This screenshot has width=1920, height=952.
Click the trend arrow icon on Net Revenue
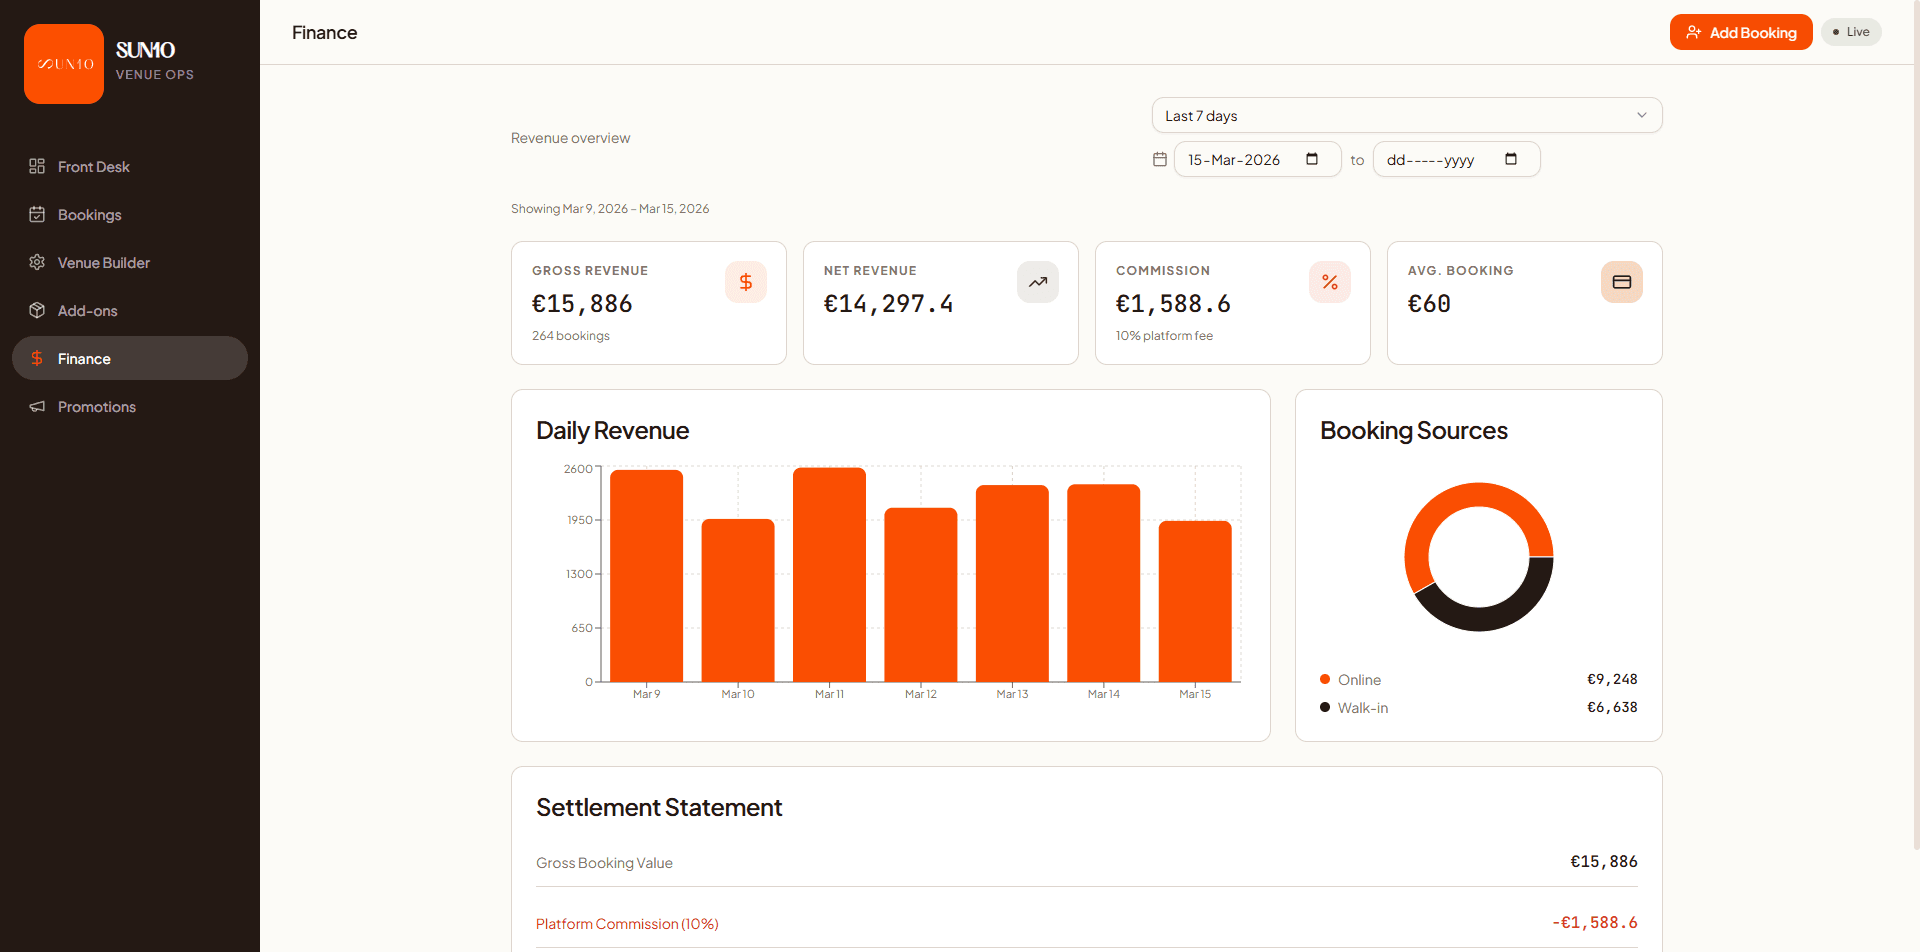1037,282
